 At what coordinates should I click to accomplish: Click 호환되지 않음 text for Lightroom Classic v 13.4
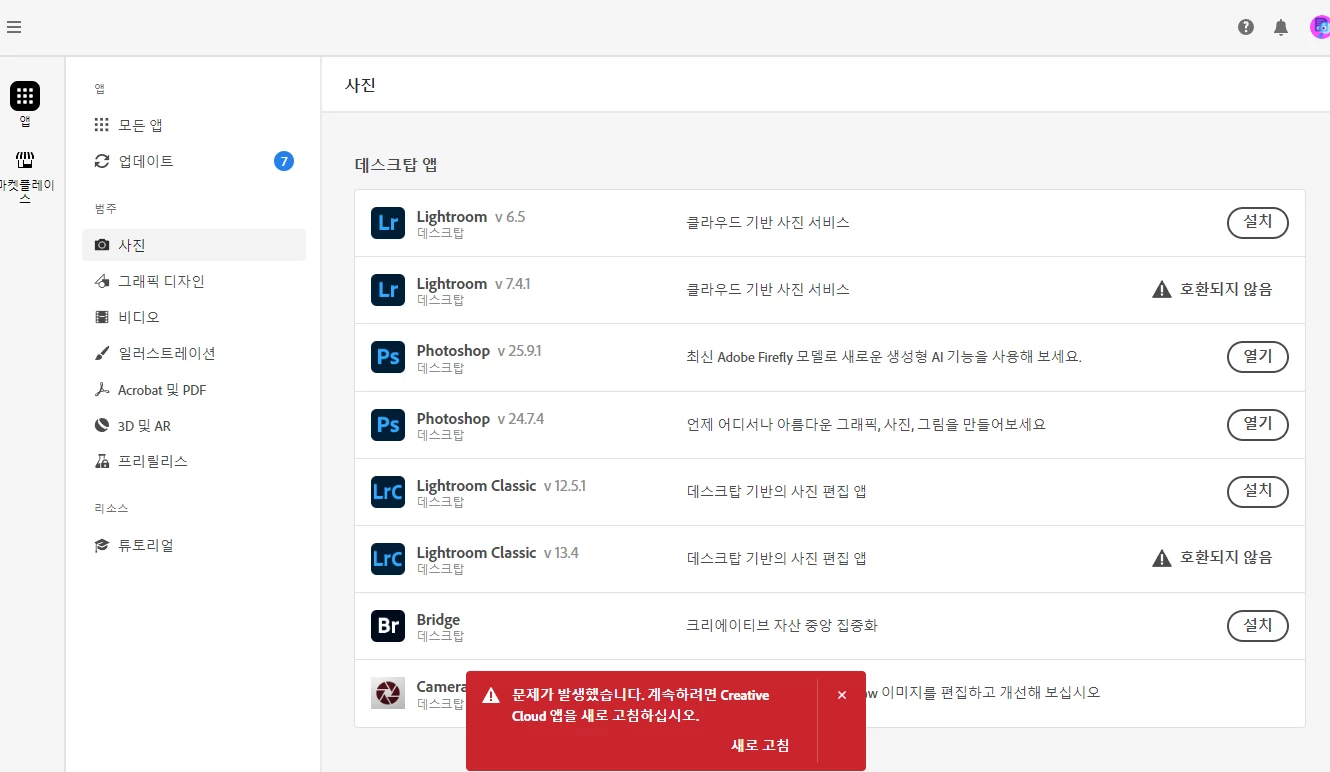(x=1226, y=558)
